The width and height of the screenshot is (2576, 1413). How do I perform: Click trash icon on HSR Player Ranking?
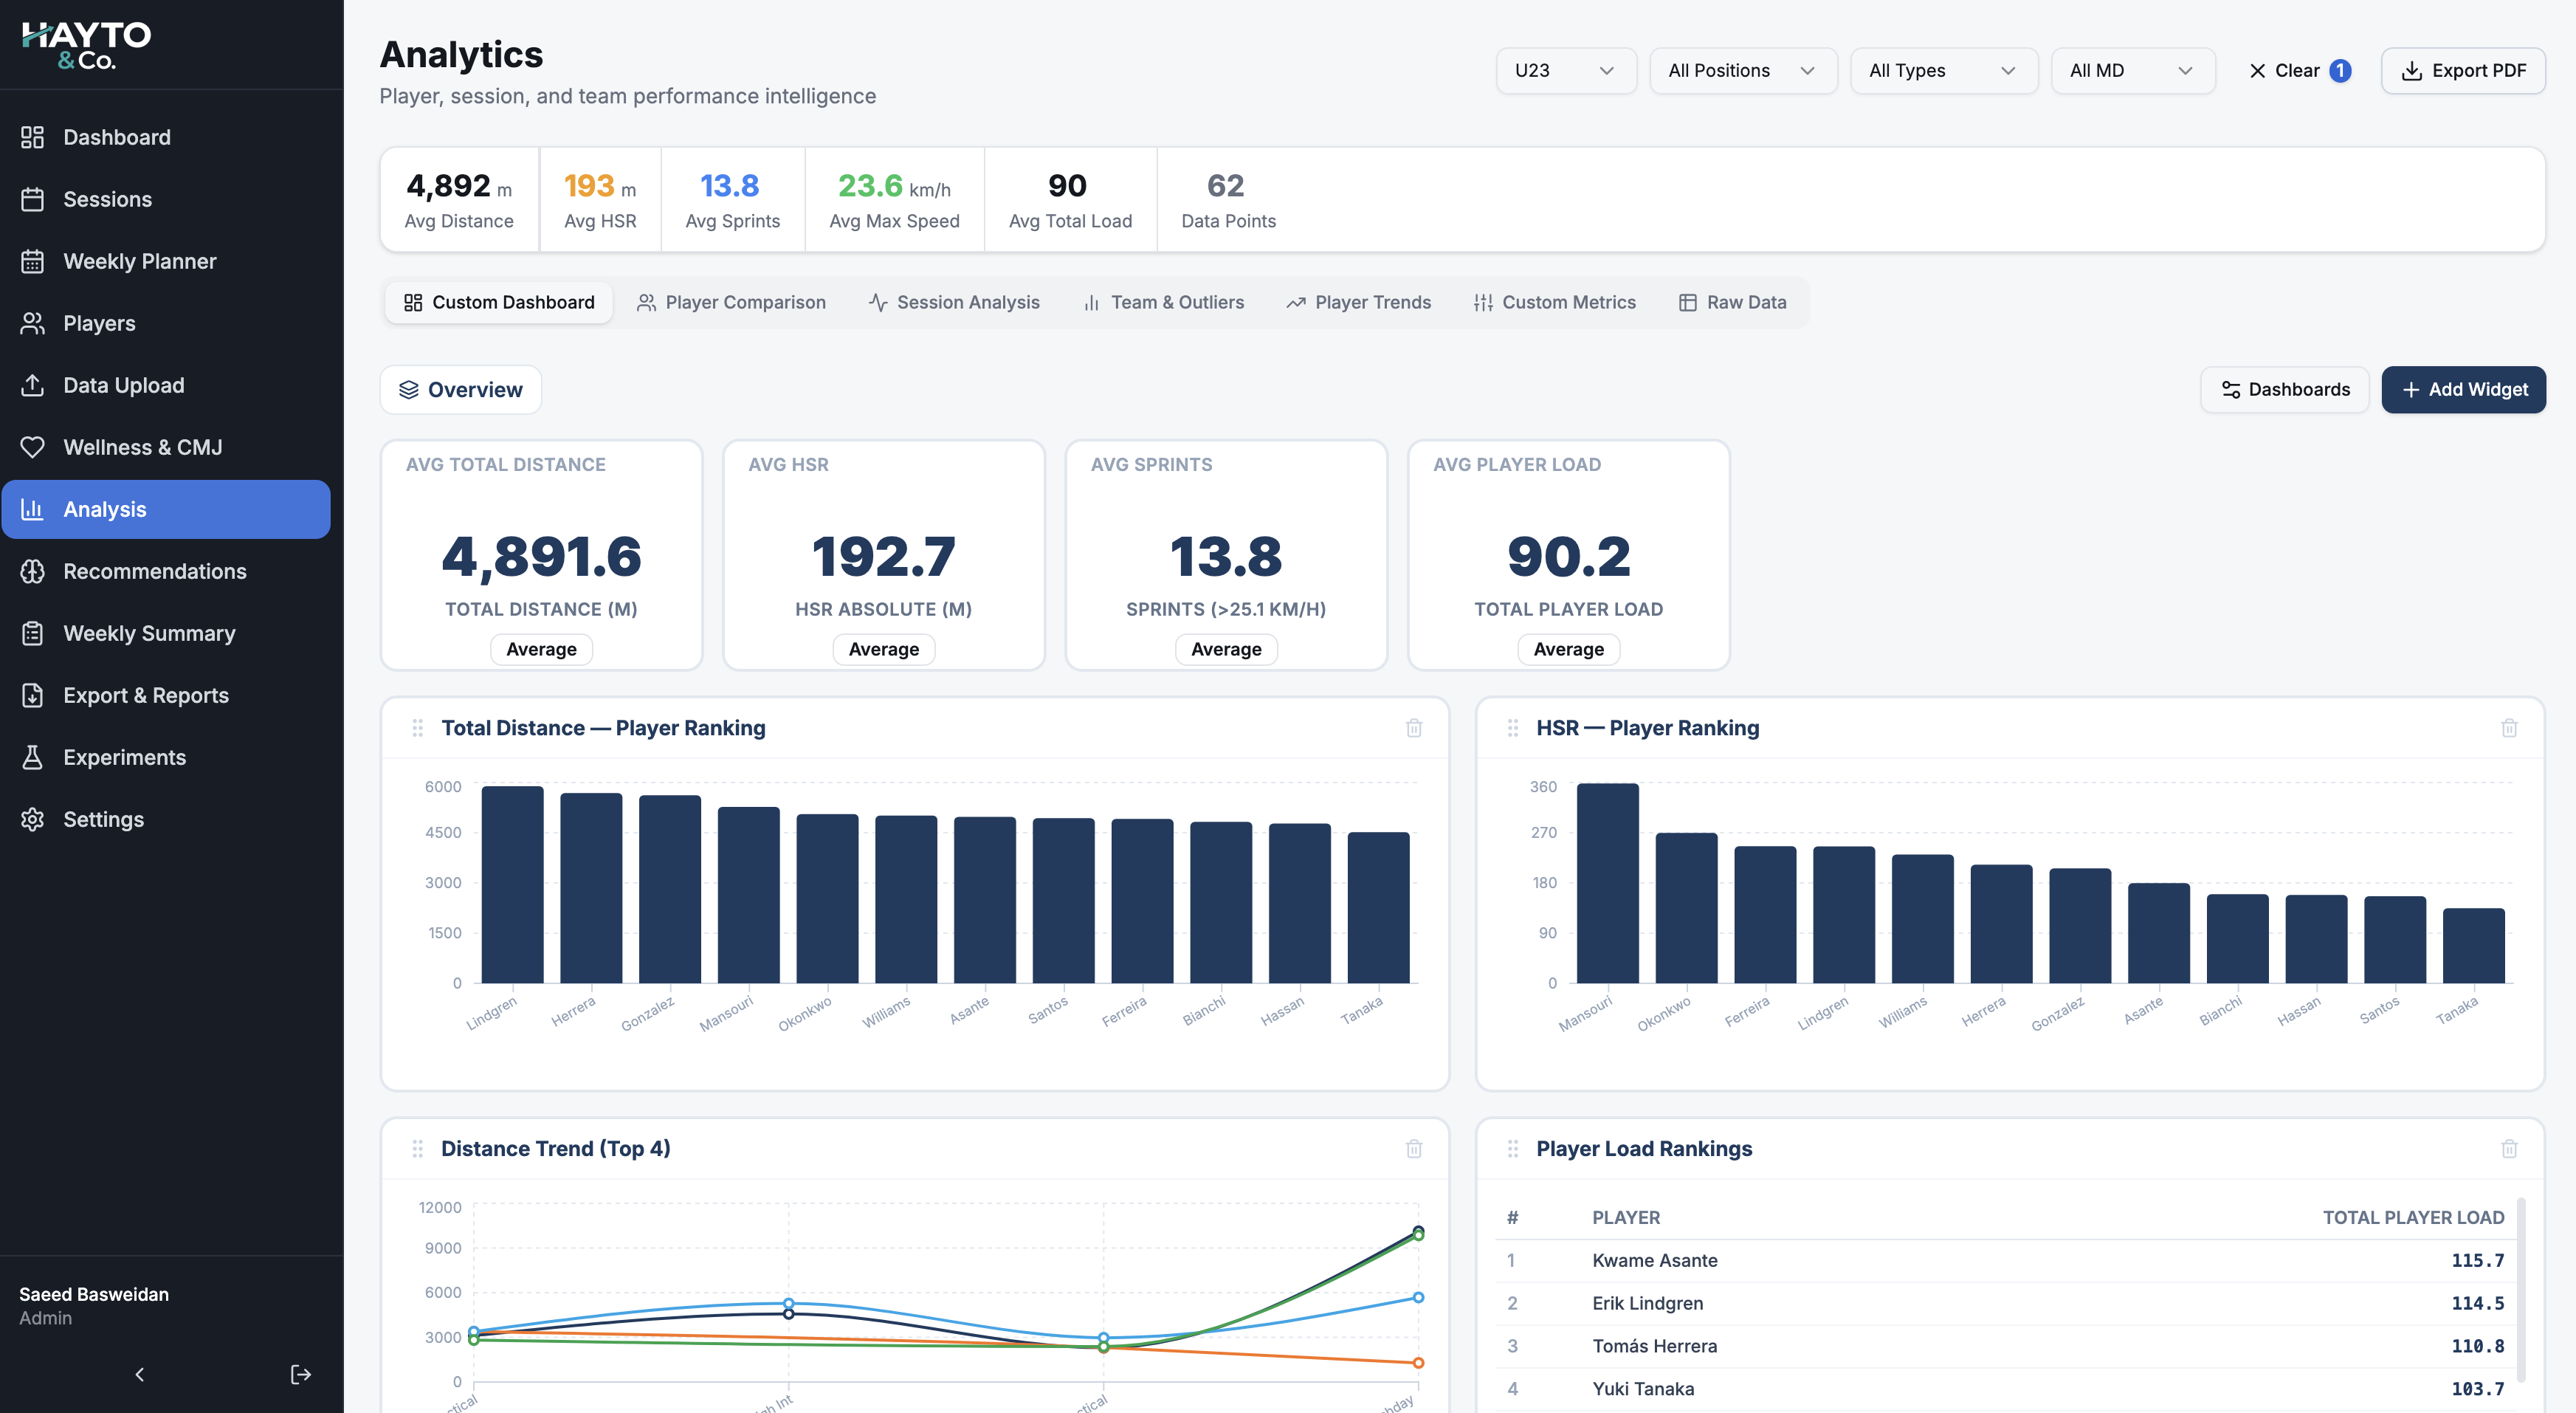[x=2509, y=728]
